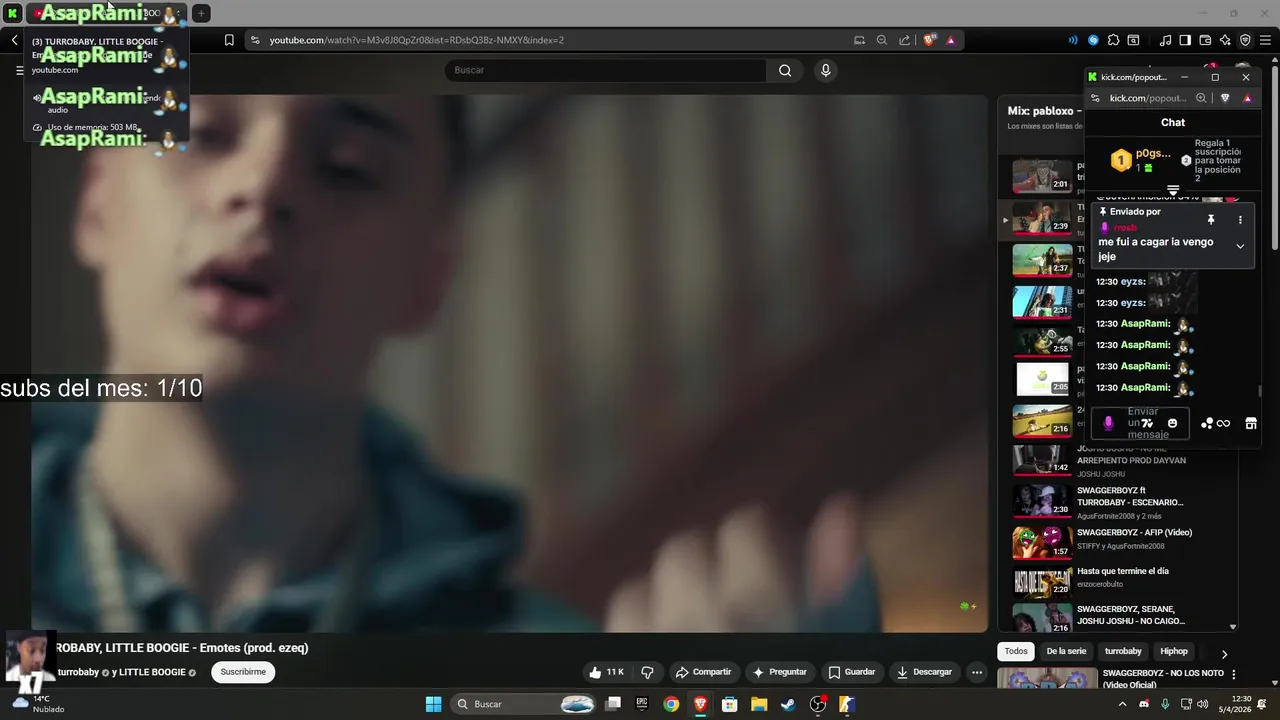The height and width of the screenshot is (720, 1280).
Task: Open SWAGGERBOYZ - AFIP (Video) in playlist
Action: coord(1134,532)
